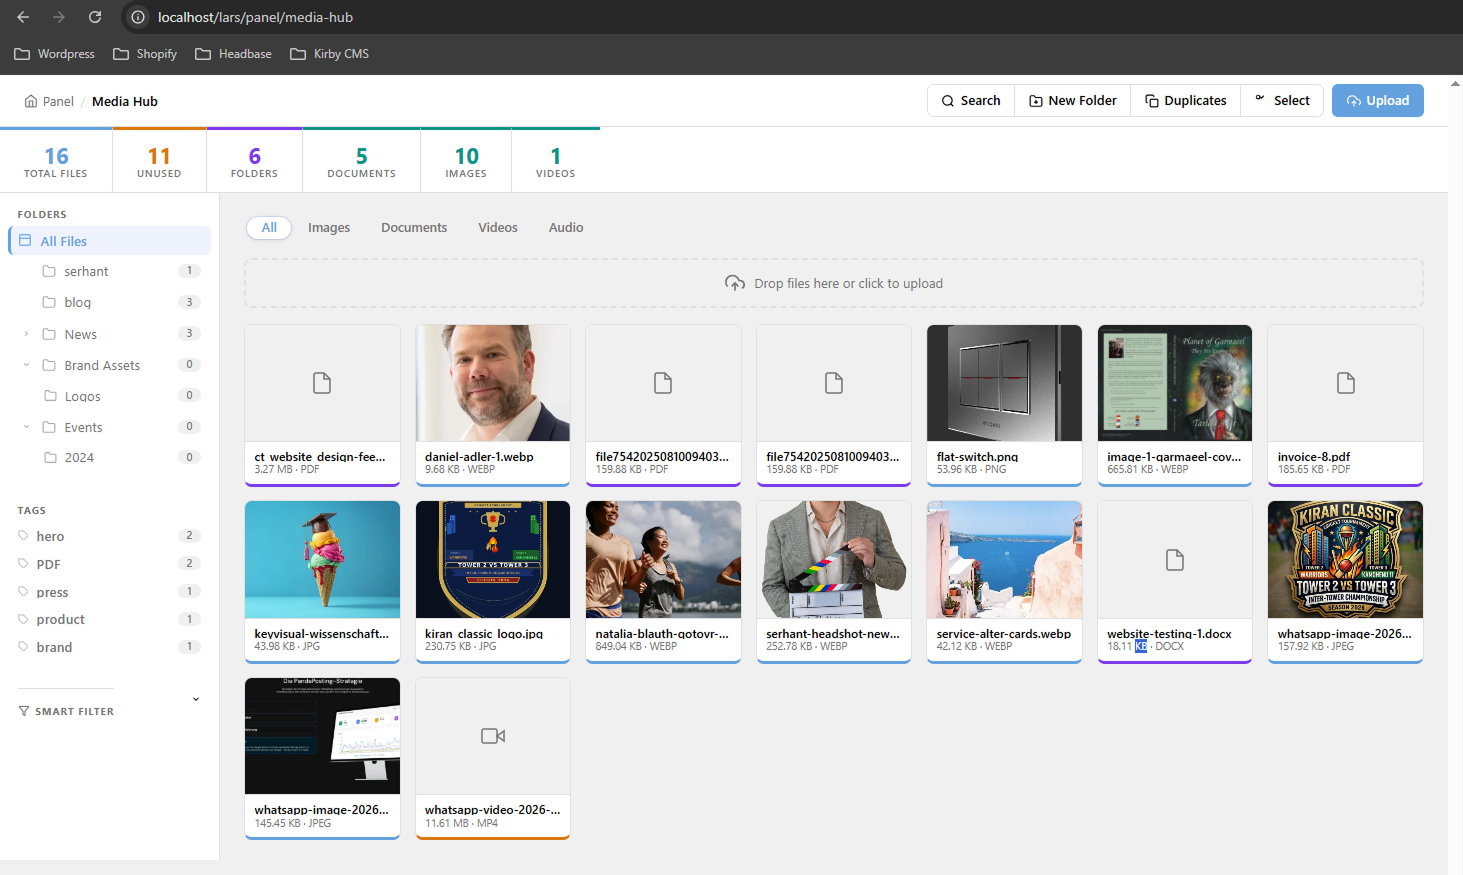Click the All Files icon in the sidebar
This screenshot has height=875, width=1463.
tap(25, 241)
